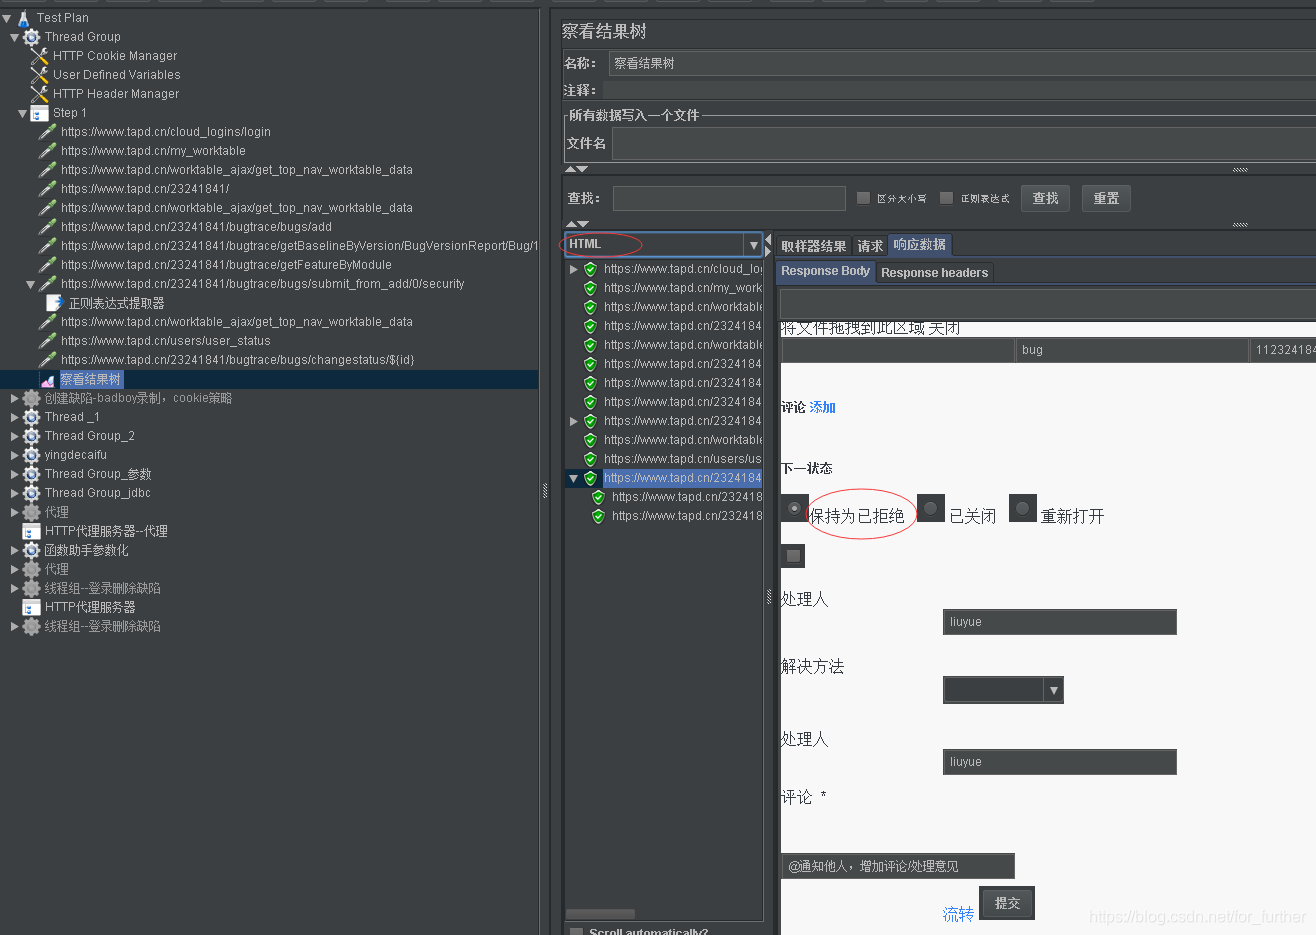Click pipette icon of users/user_status sampler

pos(47,341)
